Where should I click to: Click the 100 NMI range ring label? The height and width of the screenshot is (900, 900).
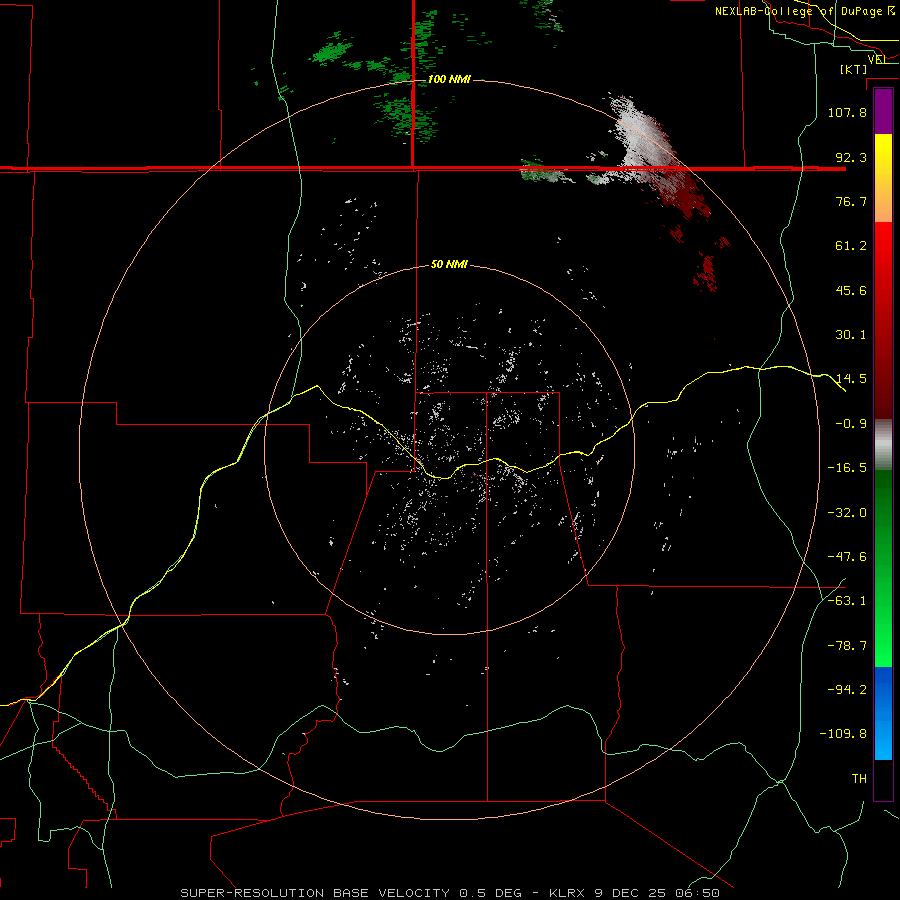[449, 79]
